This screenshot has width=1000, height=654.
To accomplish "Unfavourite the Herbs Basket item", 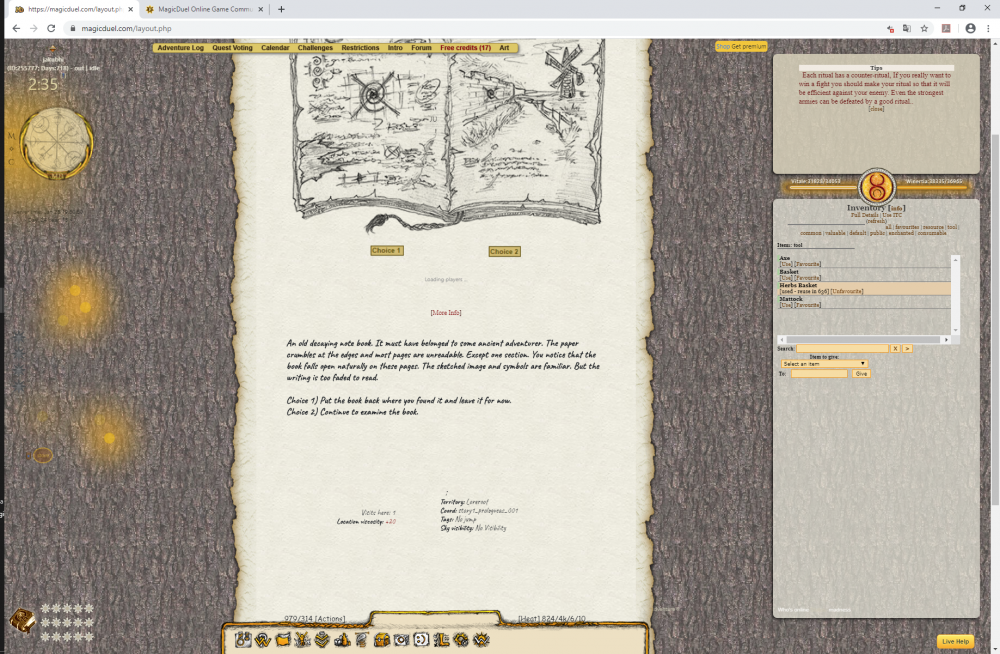I will click(849, 291).
